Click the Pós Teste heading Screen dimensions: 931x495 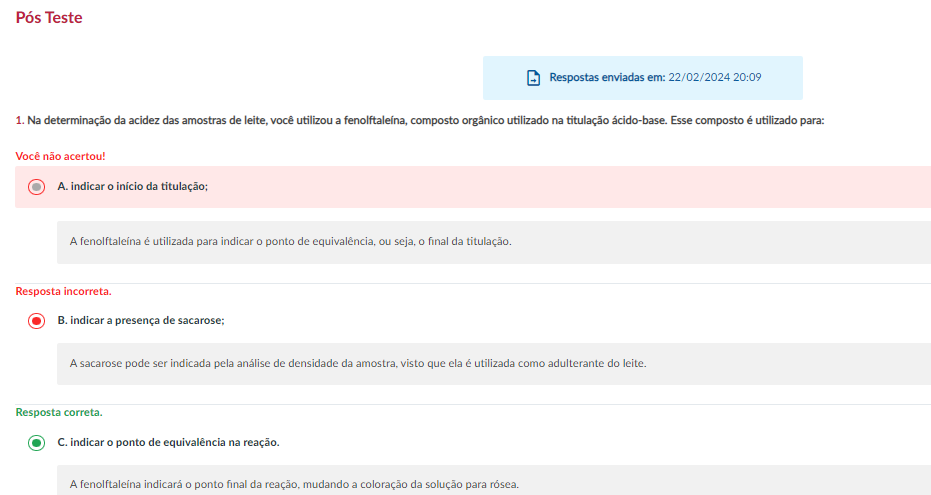click(49, 17)
